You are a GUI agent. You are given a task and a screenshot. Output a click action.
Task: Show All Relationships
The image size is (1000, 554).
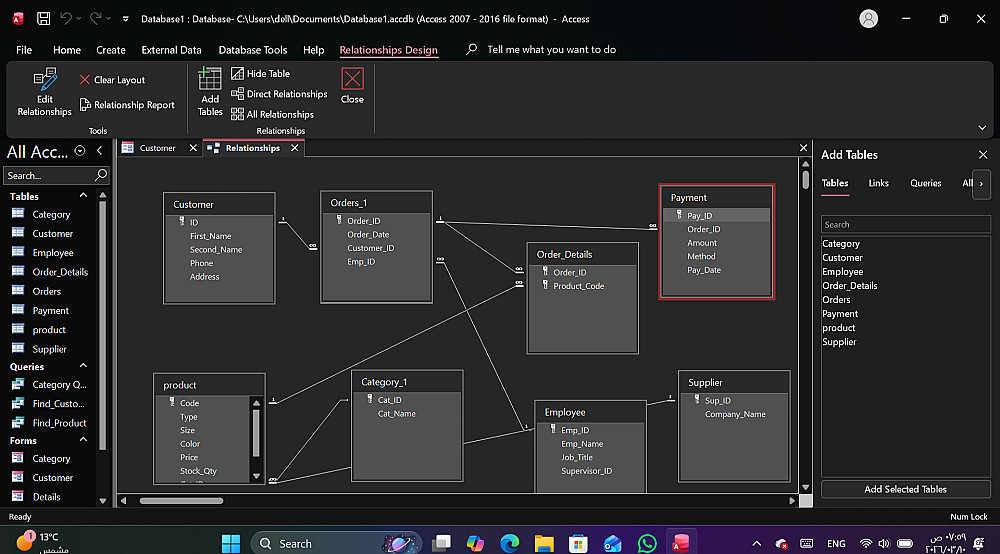tap(272, 114)
